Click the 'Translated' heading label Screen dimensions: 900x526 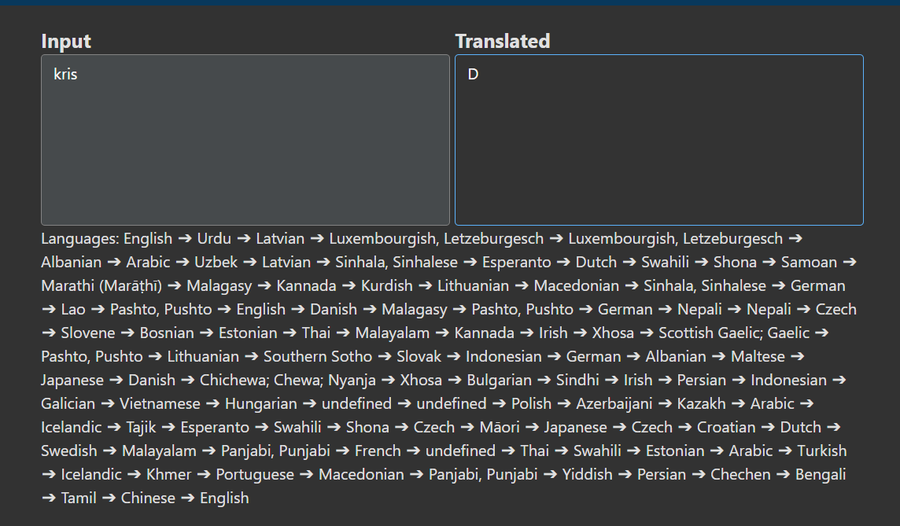tap(502, 41)
